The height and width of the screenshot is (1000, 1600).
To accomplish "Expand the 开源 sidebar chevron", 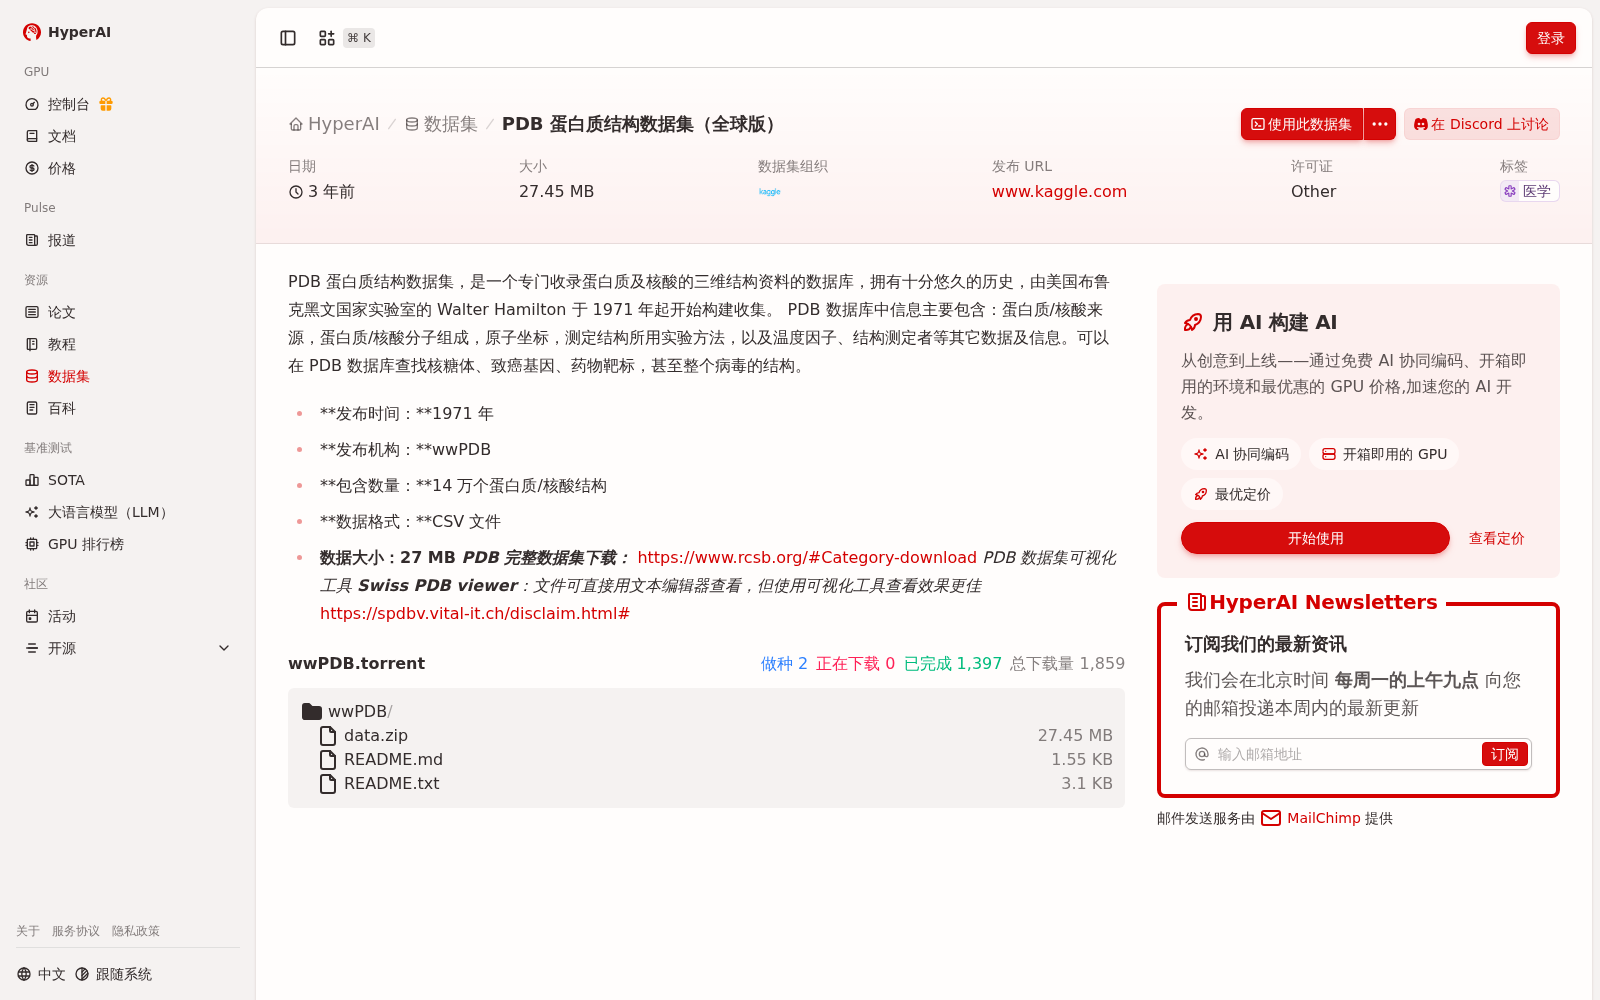I will coord(224,648).
